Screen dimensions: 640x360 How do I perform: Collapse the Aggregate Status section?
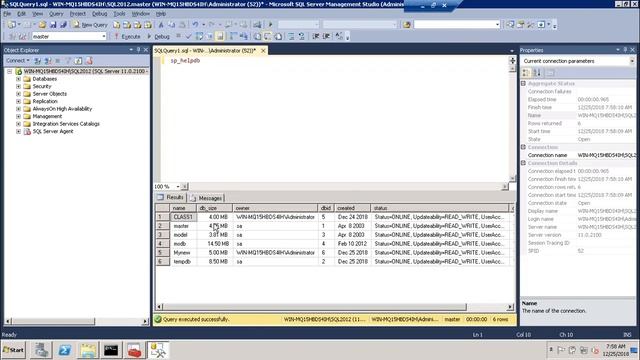pyautogui.click(x=523, y=83)
